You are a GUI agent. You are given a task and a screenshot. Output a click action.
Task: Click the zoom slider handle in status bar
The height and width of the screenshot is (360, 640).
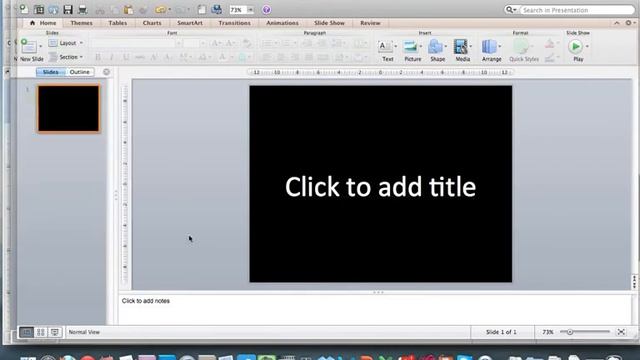(x=570, y=332)
